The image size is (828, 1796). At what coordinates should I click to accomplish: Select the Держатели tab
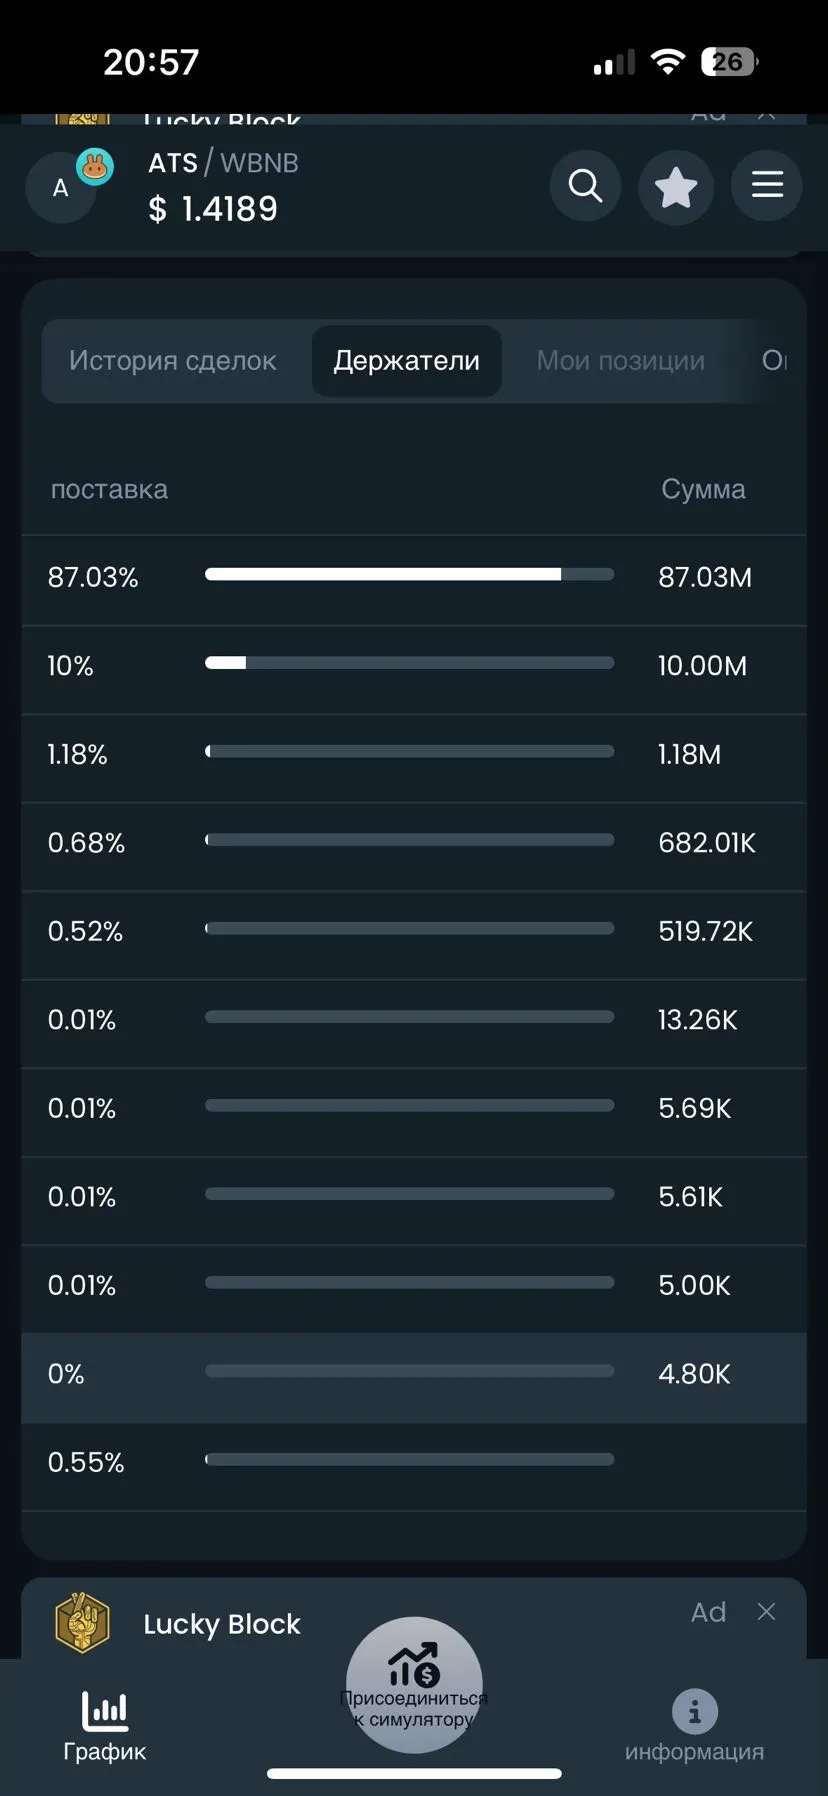coord(406,361)
